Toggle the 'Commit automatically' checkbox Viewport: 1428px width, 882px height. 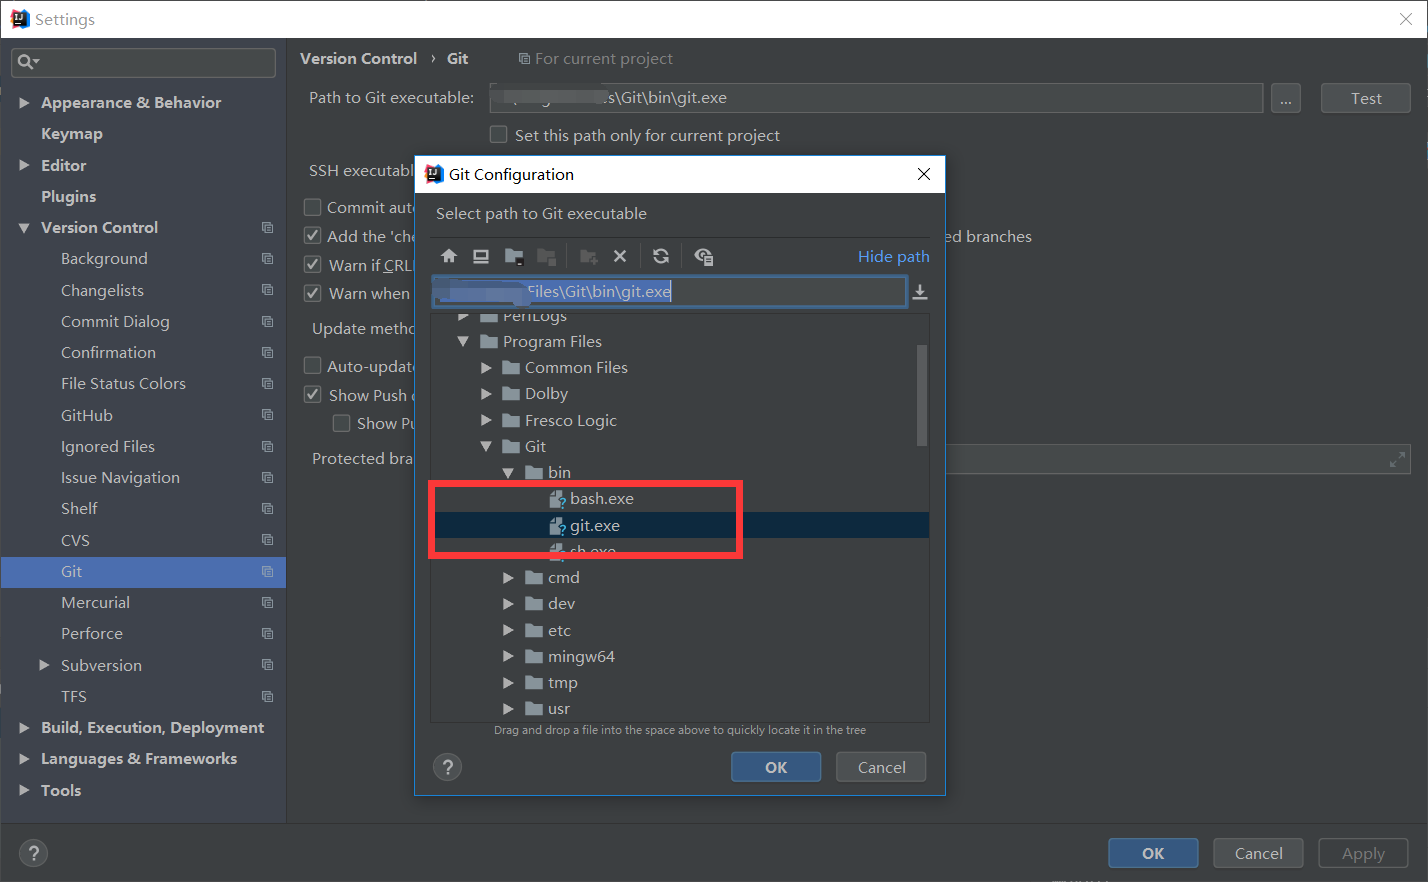click(x=312, y=207)
